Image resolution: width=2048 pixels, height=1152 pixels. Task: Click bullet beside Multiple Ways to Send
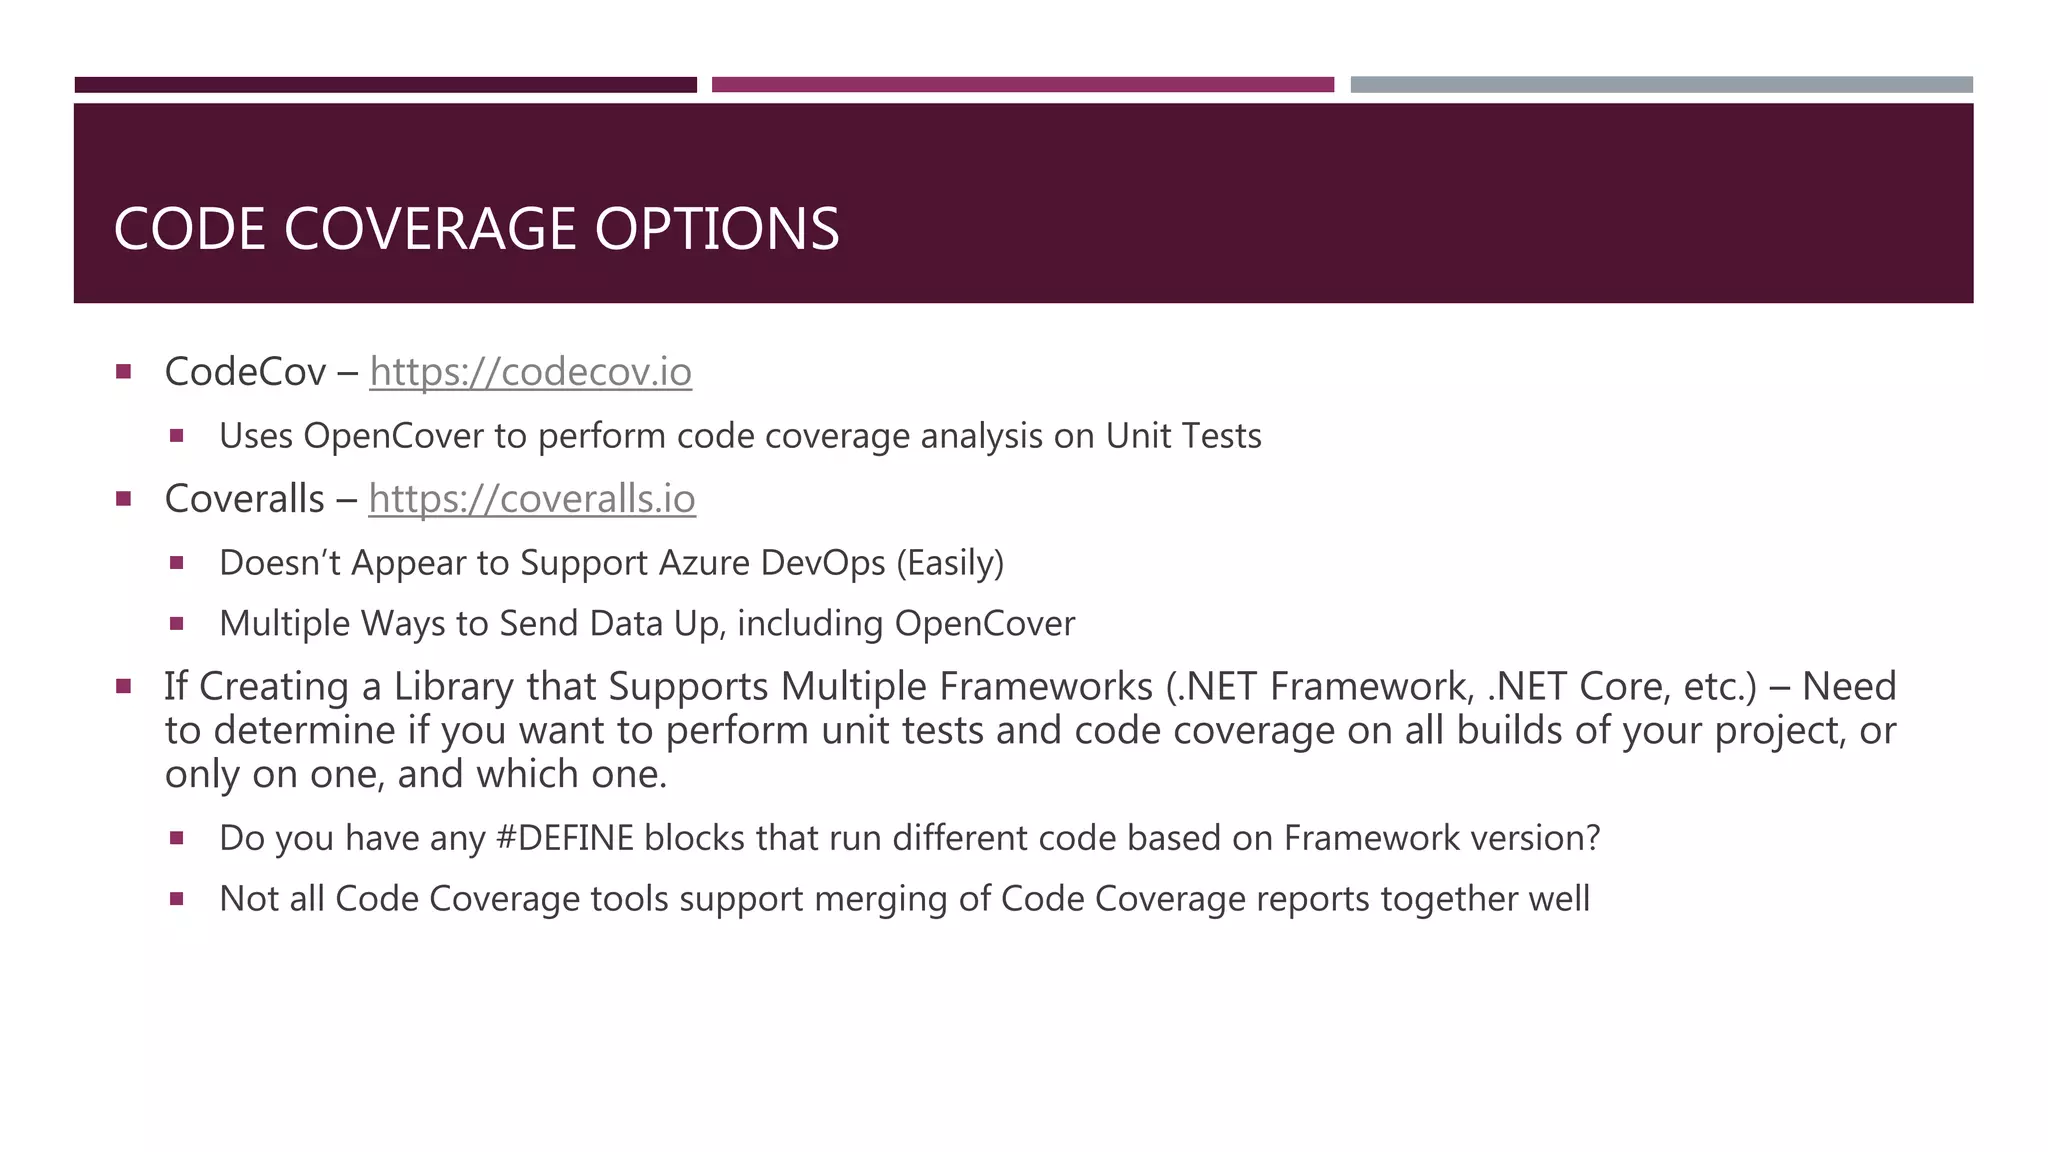click(177, 624)
